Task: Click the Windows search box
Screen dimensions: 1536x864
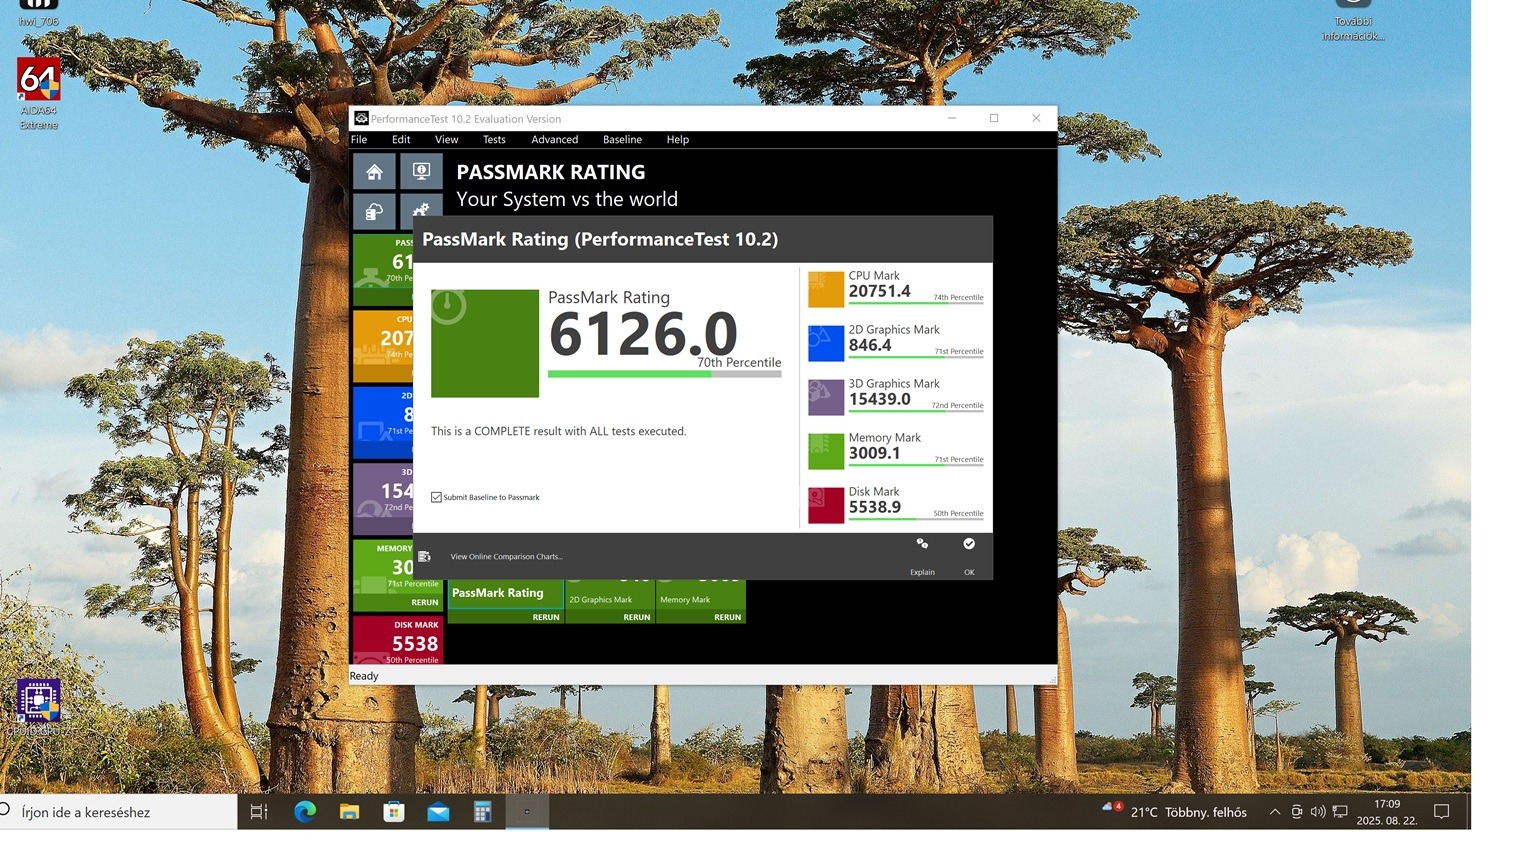Action: coord(118,812)
